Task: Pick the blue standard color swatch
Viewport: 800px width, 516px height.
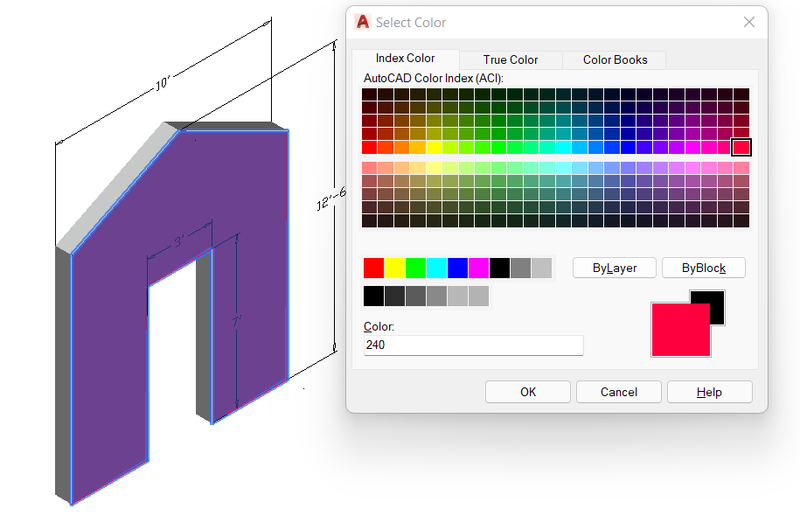Action: pos(458,268)
